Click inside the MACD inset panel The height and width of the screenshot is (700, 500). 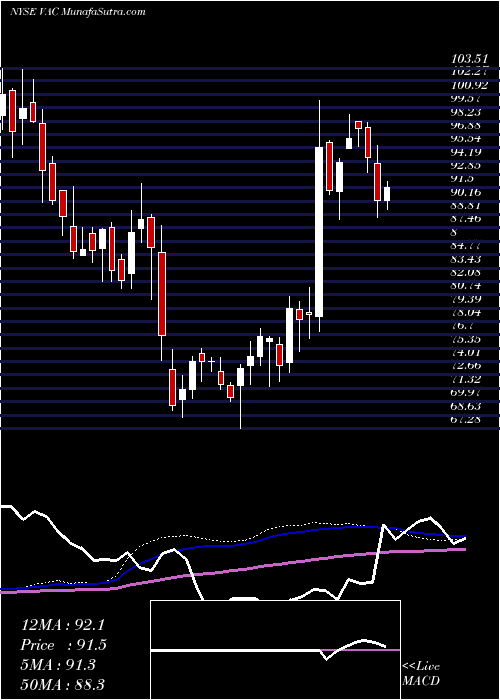click(x=275, y=650)
